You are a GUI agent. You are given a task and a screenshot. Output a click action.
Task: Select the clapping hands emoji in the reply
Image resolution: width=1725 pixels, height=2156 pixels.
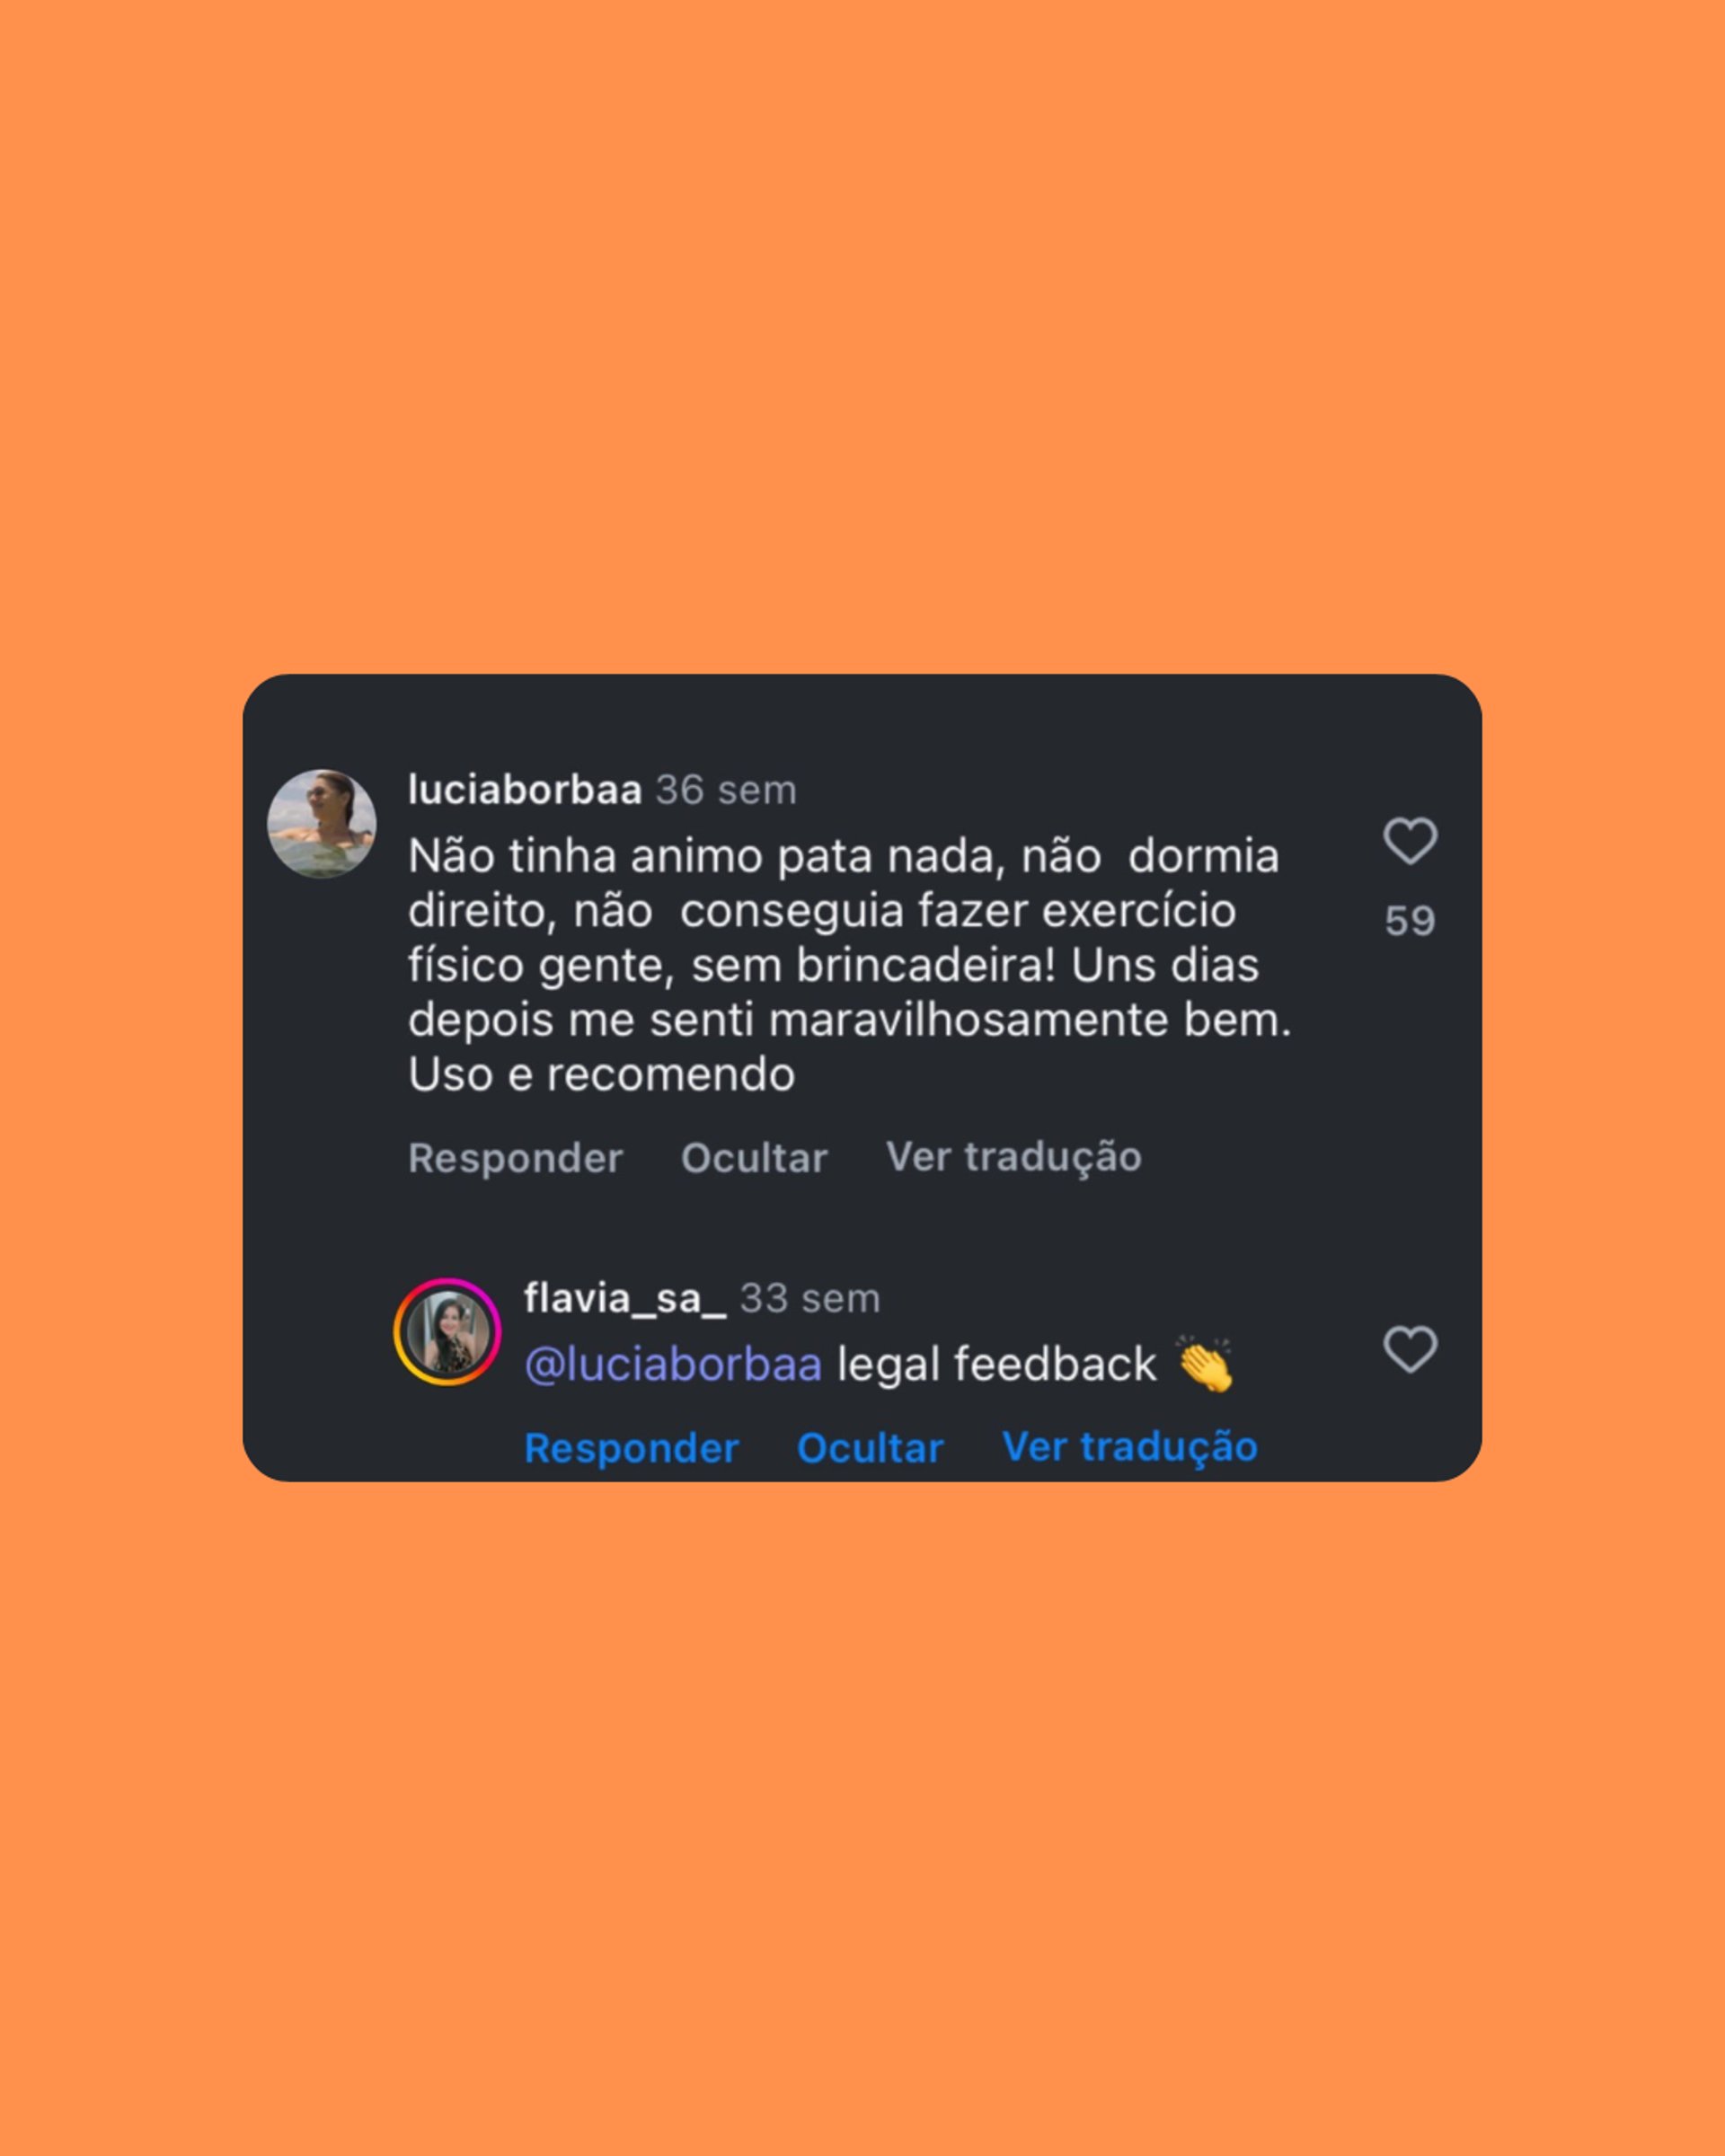click(x=1205, y=1364)
